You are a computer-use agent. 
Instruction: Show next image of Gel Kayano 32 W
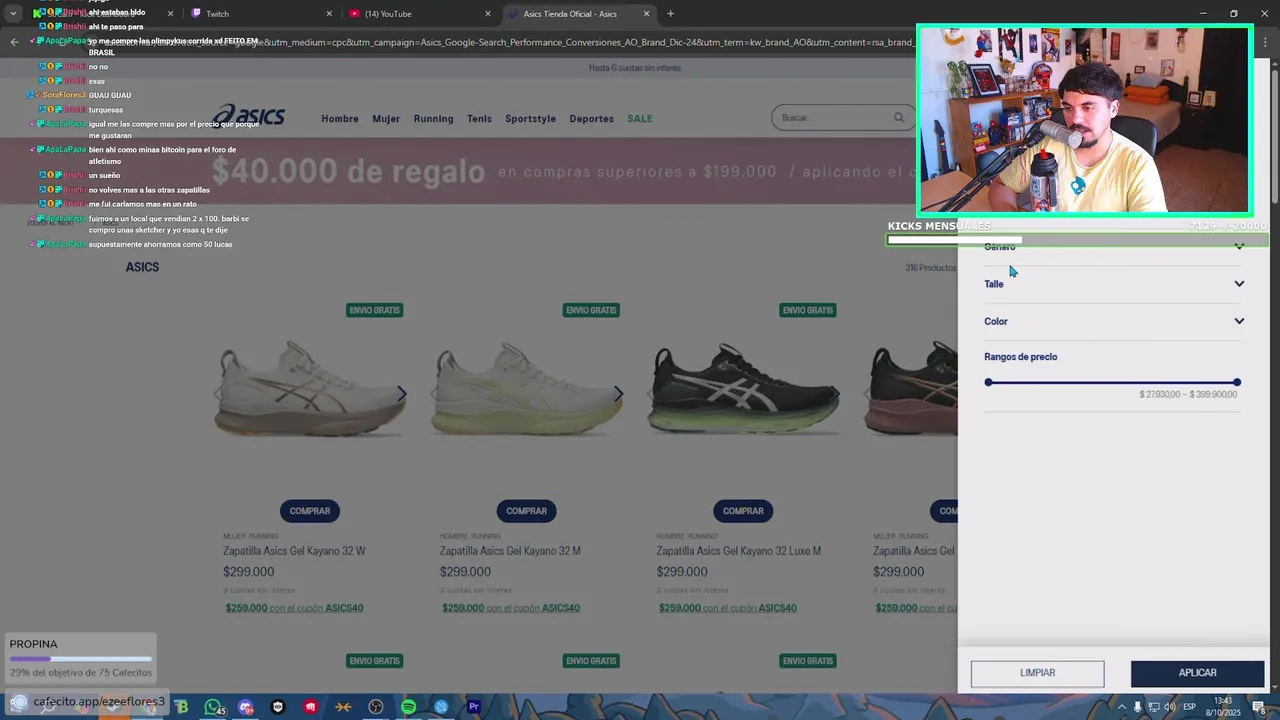coord(402,394)
